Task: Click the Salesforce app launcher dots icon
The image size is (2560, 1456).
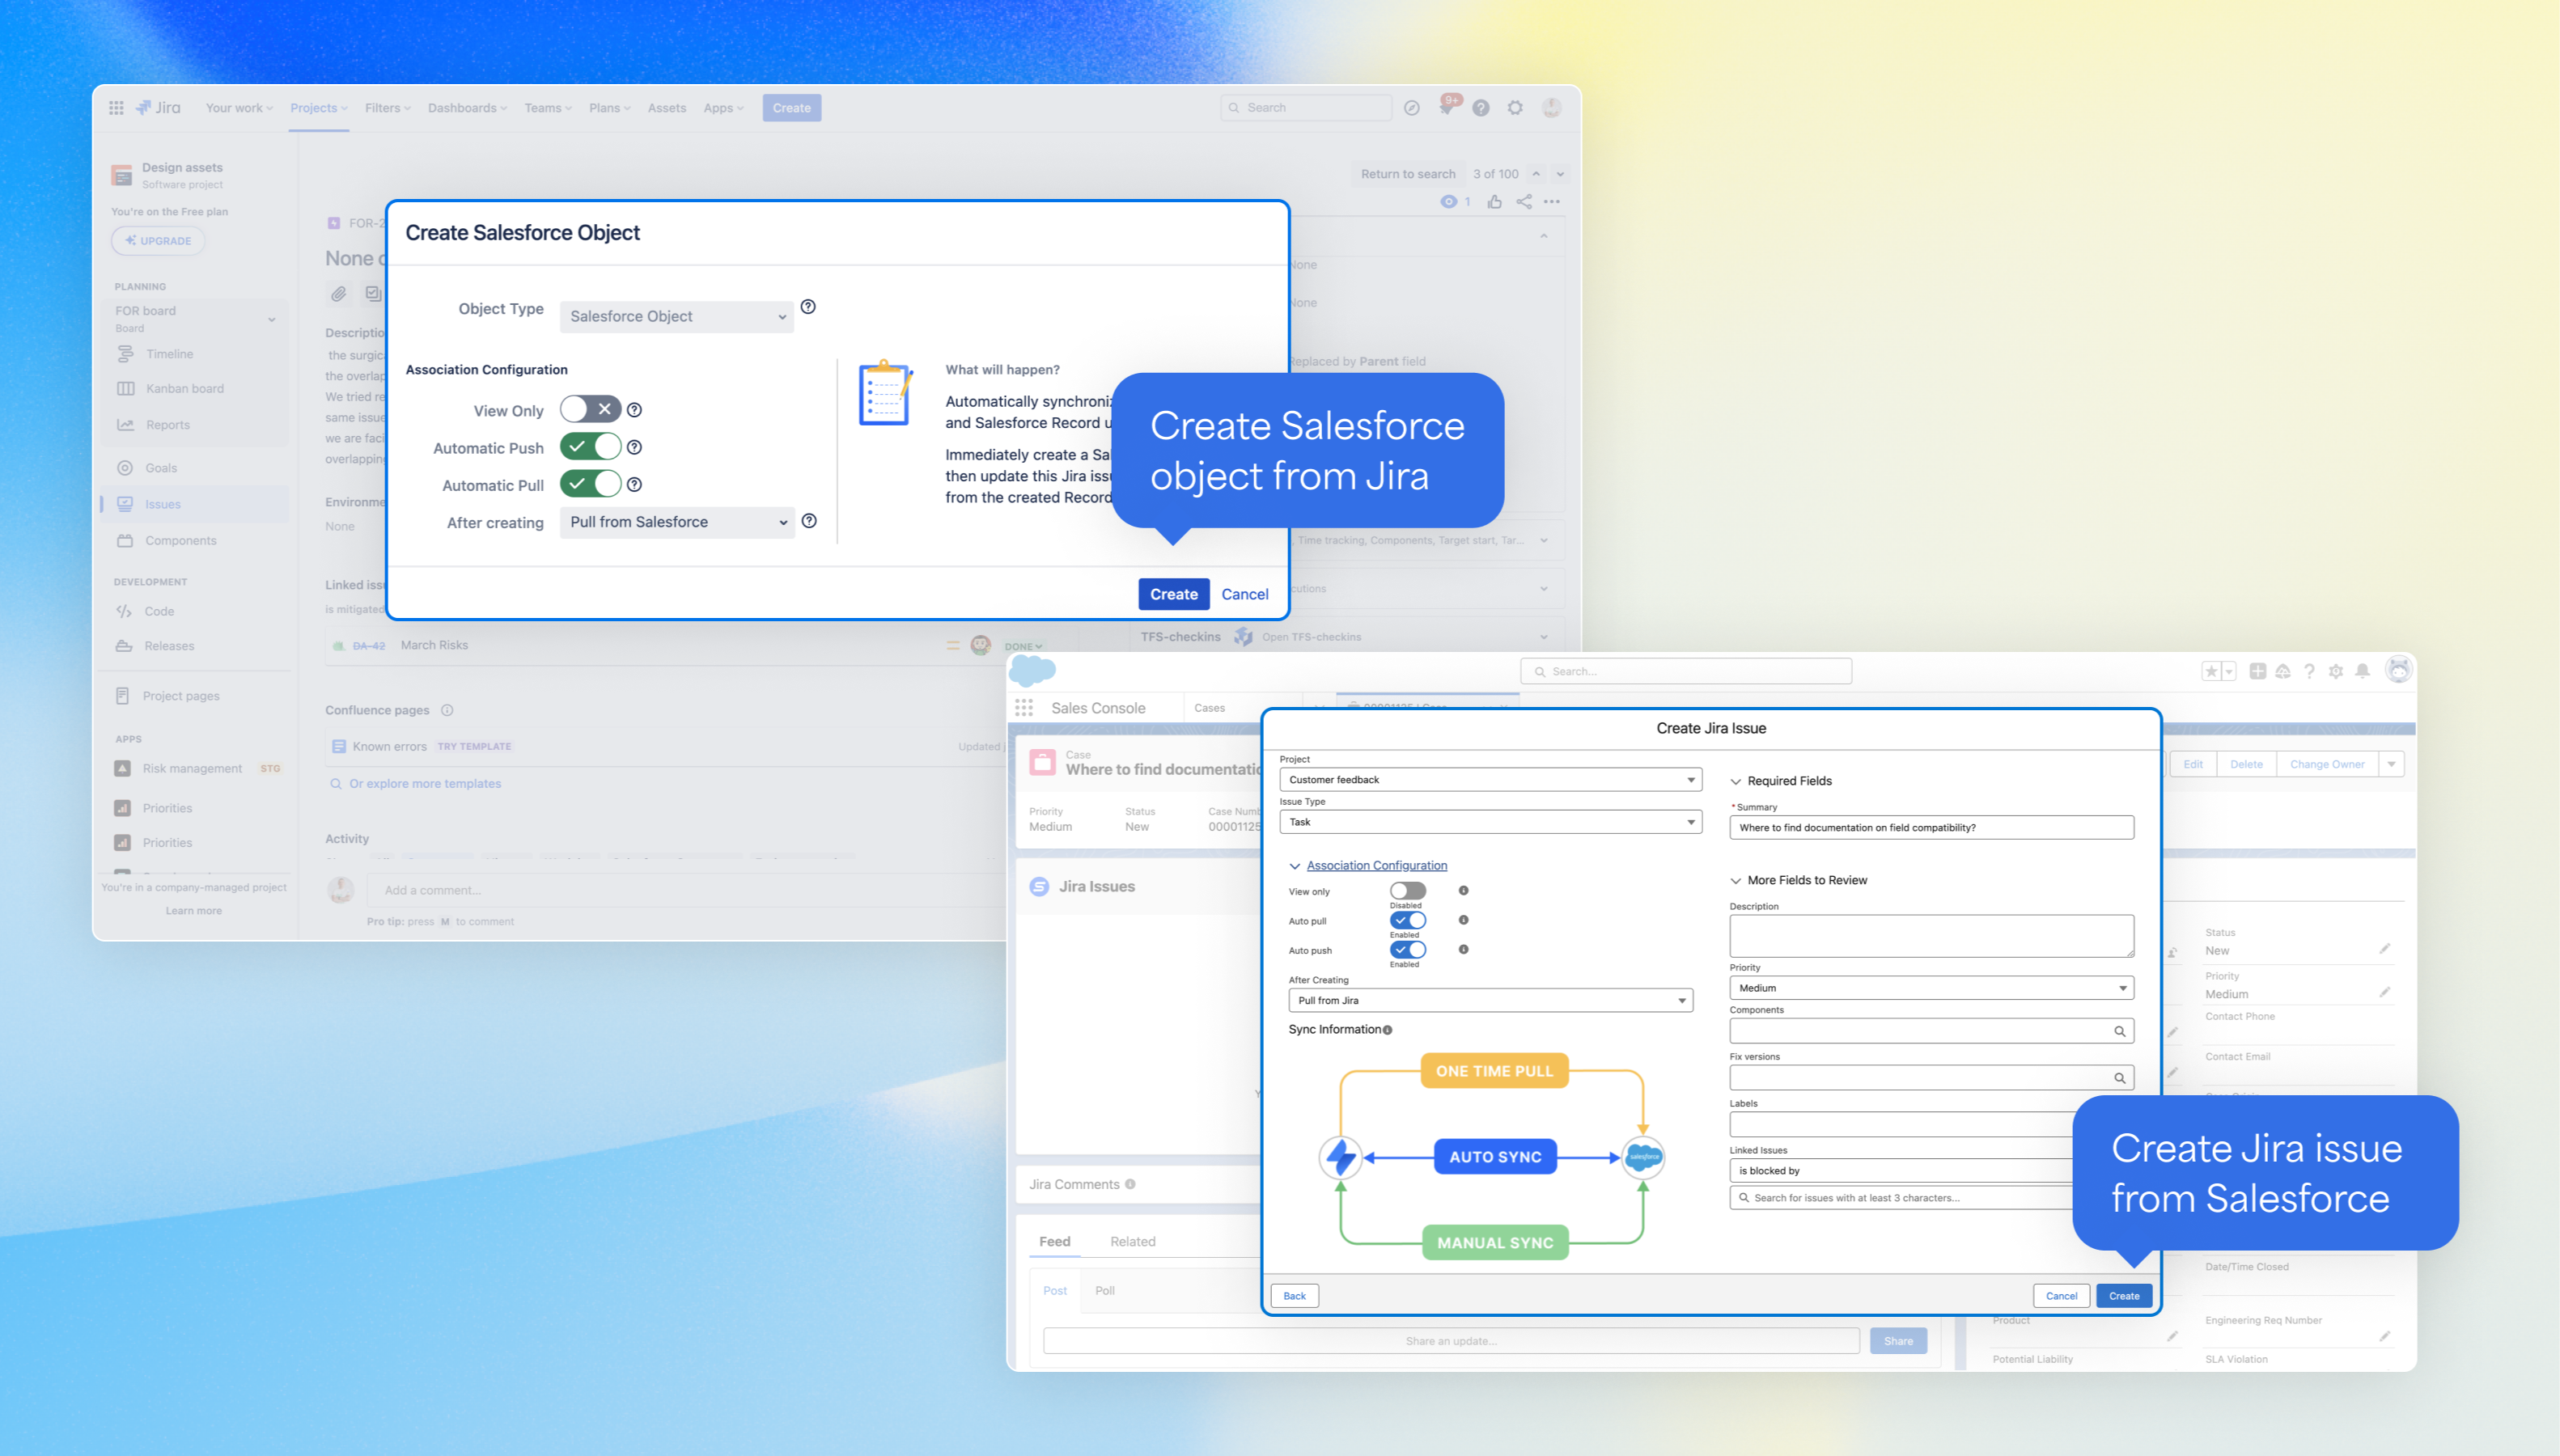Action: click(x=1024, y=708)
